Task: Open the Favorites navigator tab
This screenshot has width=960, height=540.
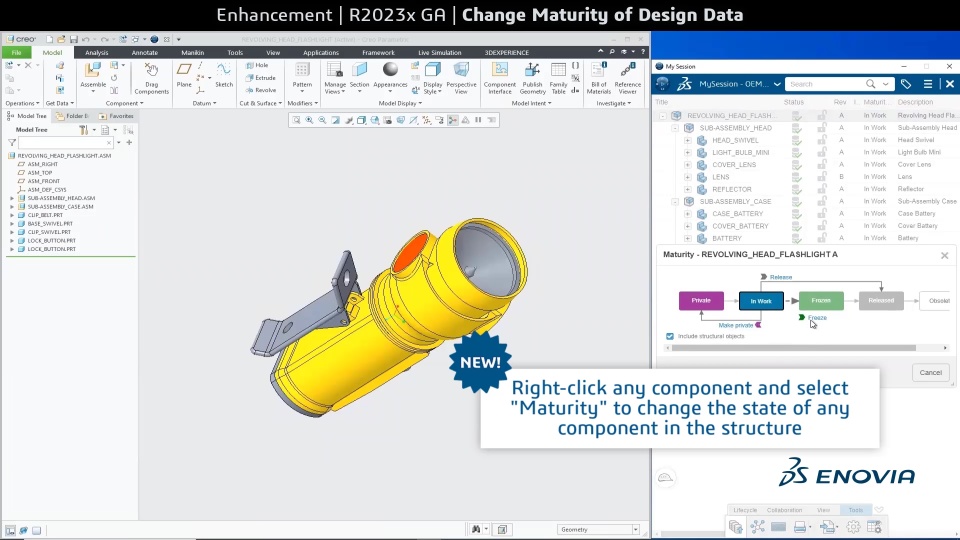Action: click(116, 116)
